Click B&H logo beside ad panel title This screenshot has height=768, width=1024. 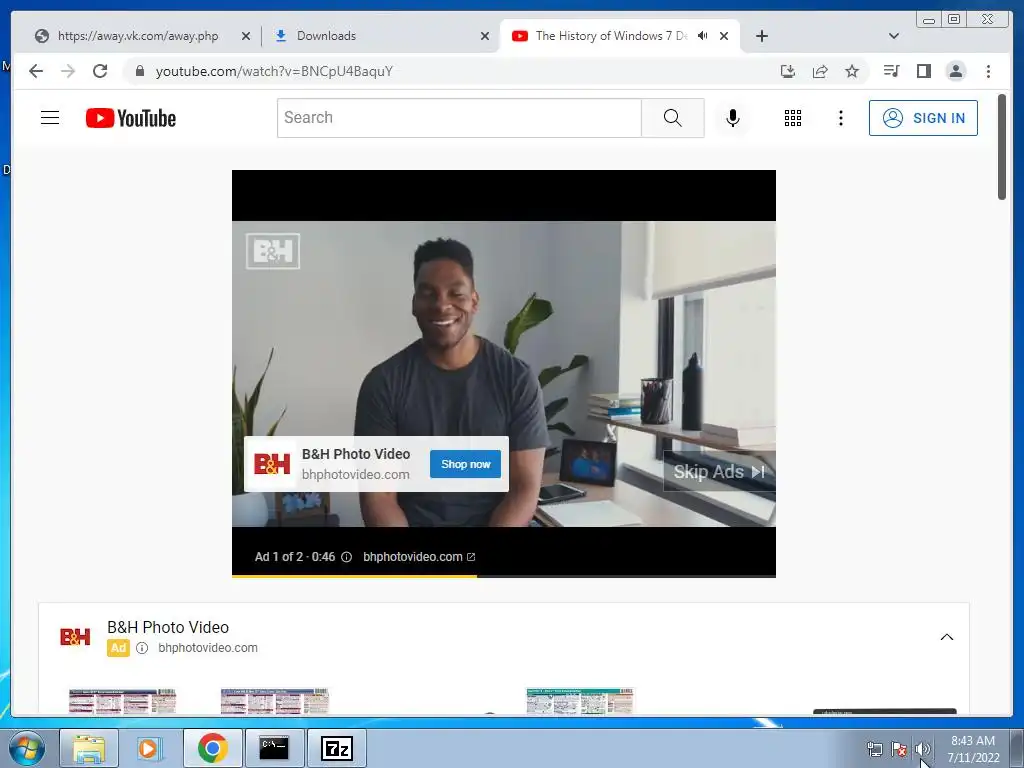coord(75,637)
